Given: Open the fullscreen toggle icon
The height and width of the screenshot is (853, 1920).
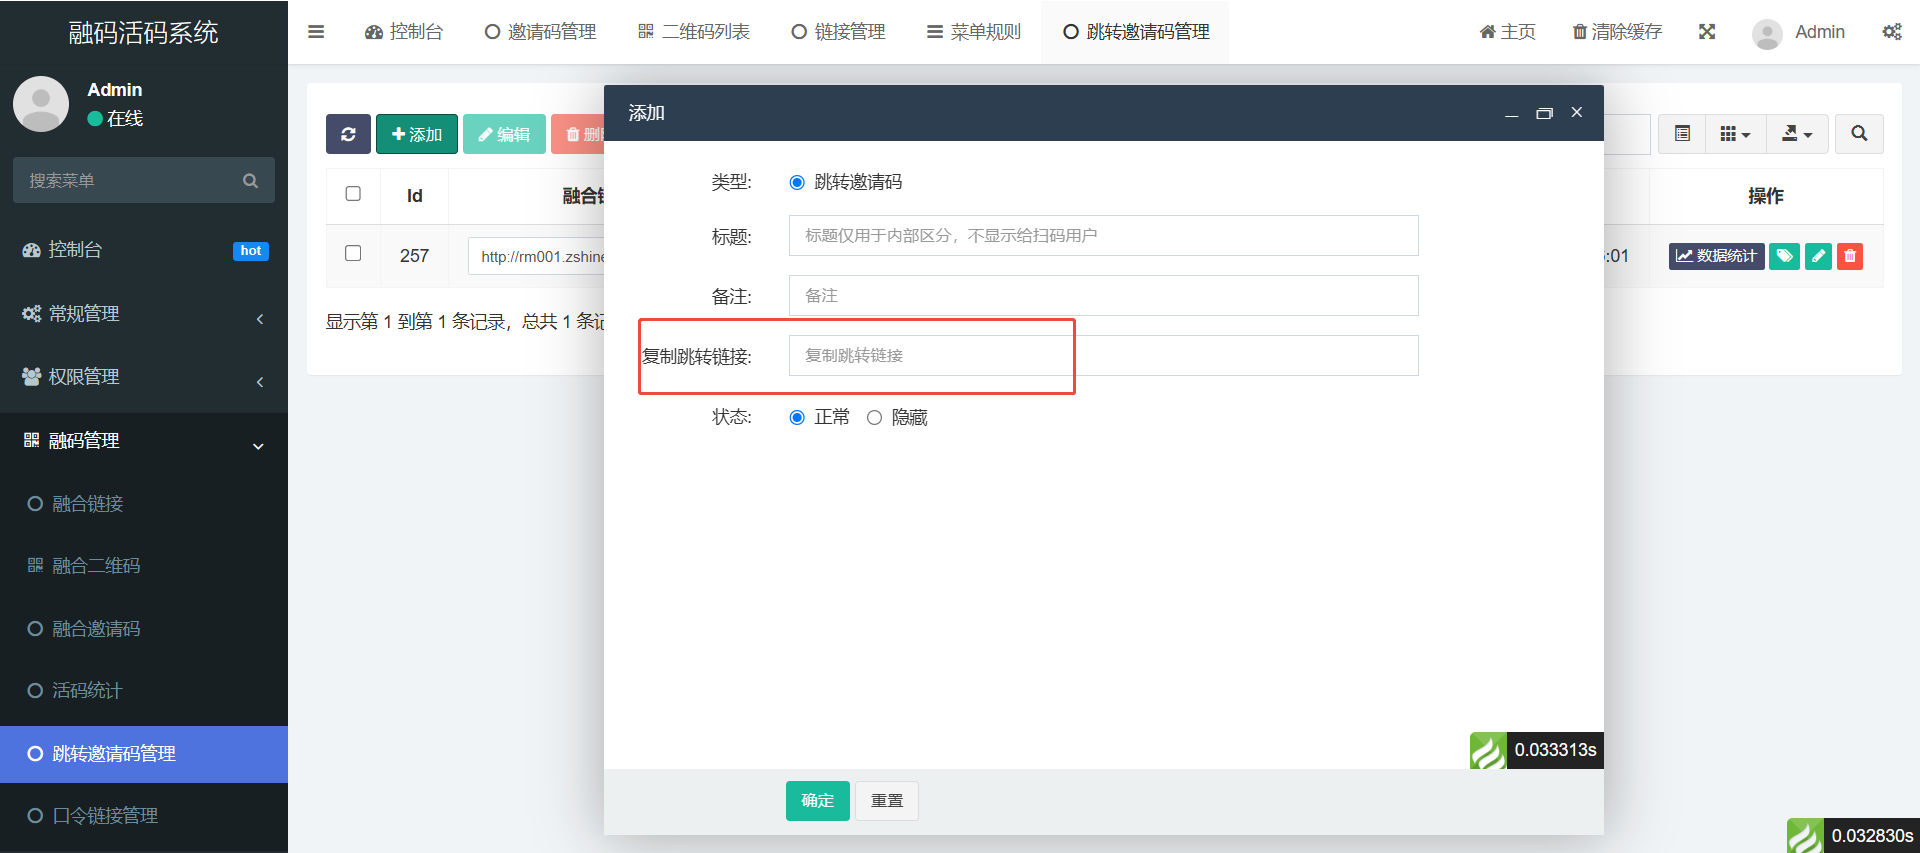Looking at the screenshot, I should pyautogui.click(x=1707, y=32).
